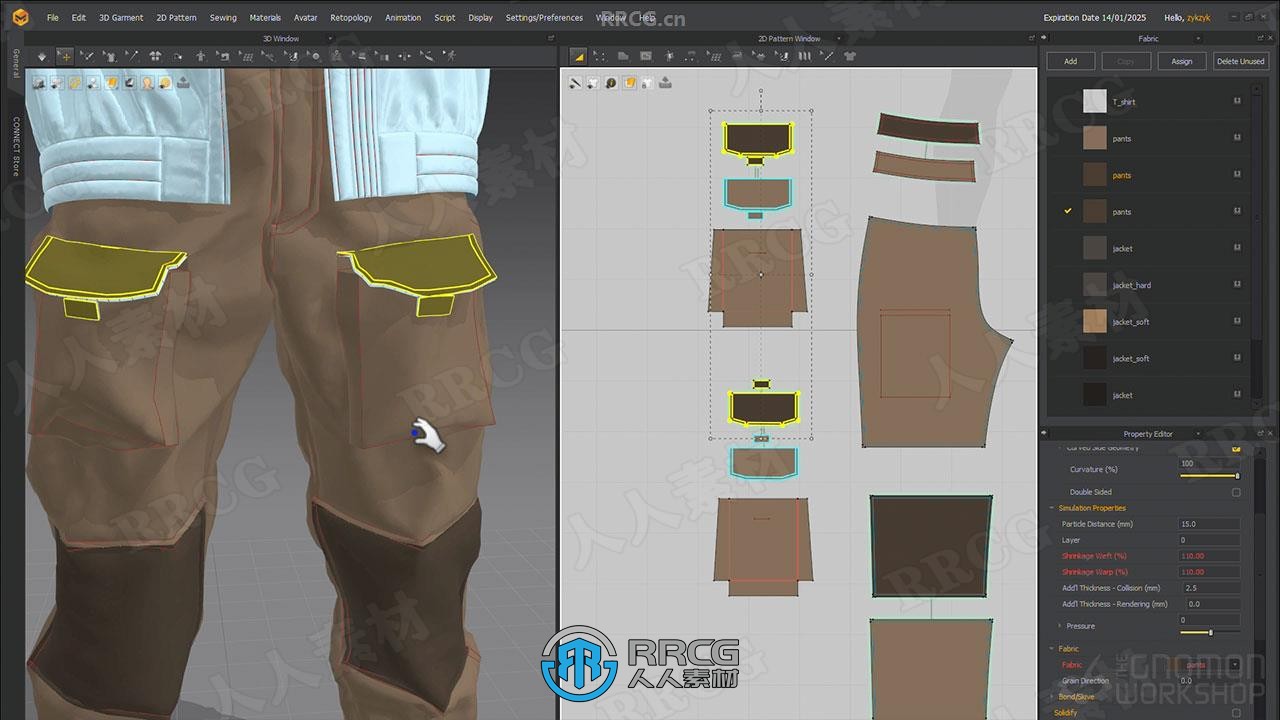
Task: Select the Edit Pattern yellow triangle tool
Action: coord(578,56)
